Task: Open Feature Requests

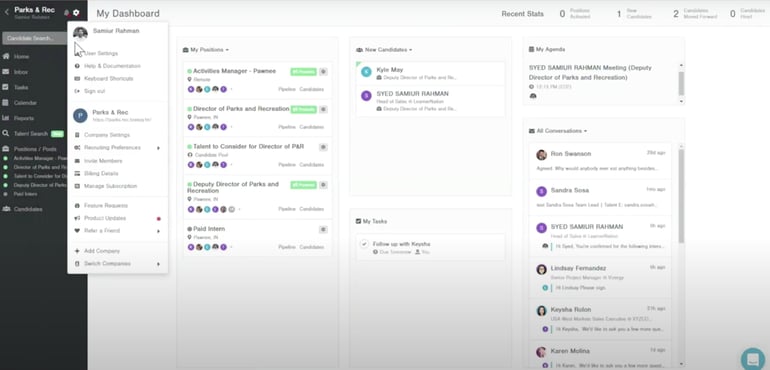Action: coord(106,205)
